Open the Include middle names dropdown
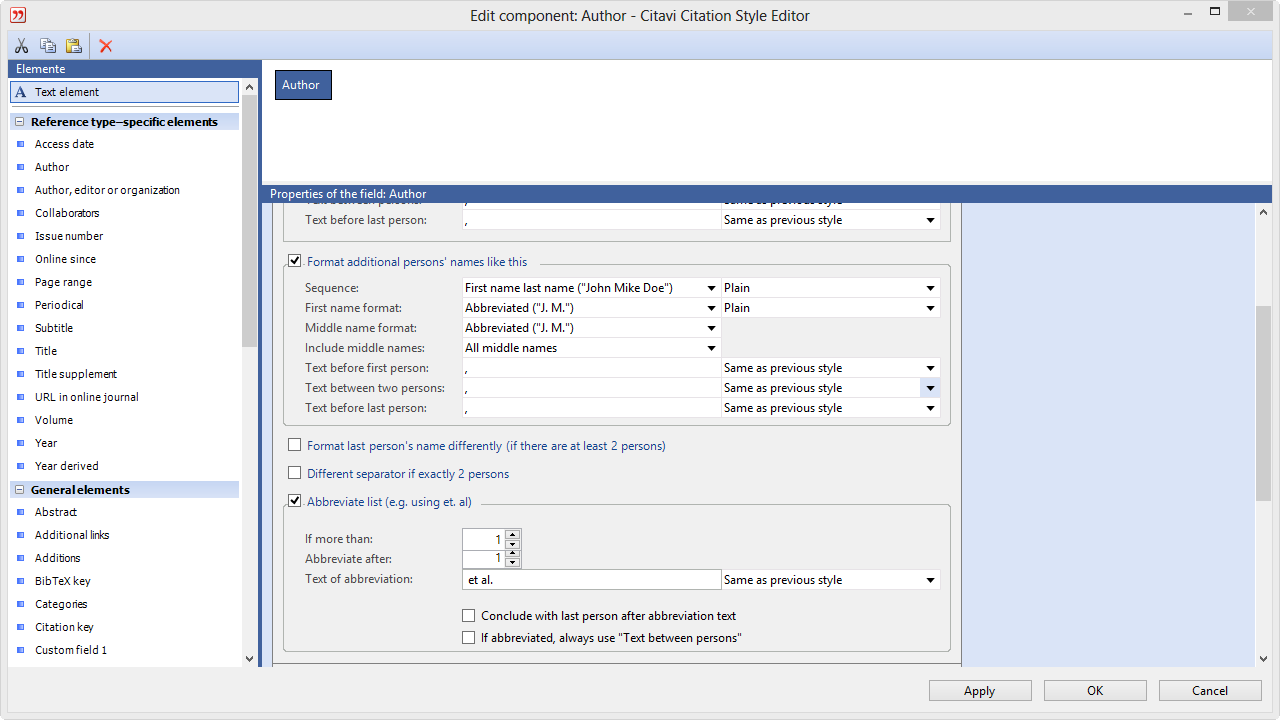Image resolution: width=1280 pixels, height=720 pixels. click(711, 348)
